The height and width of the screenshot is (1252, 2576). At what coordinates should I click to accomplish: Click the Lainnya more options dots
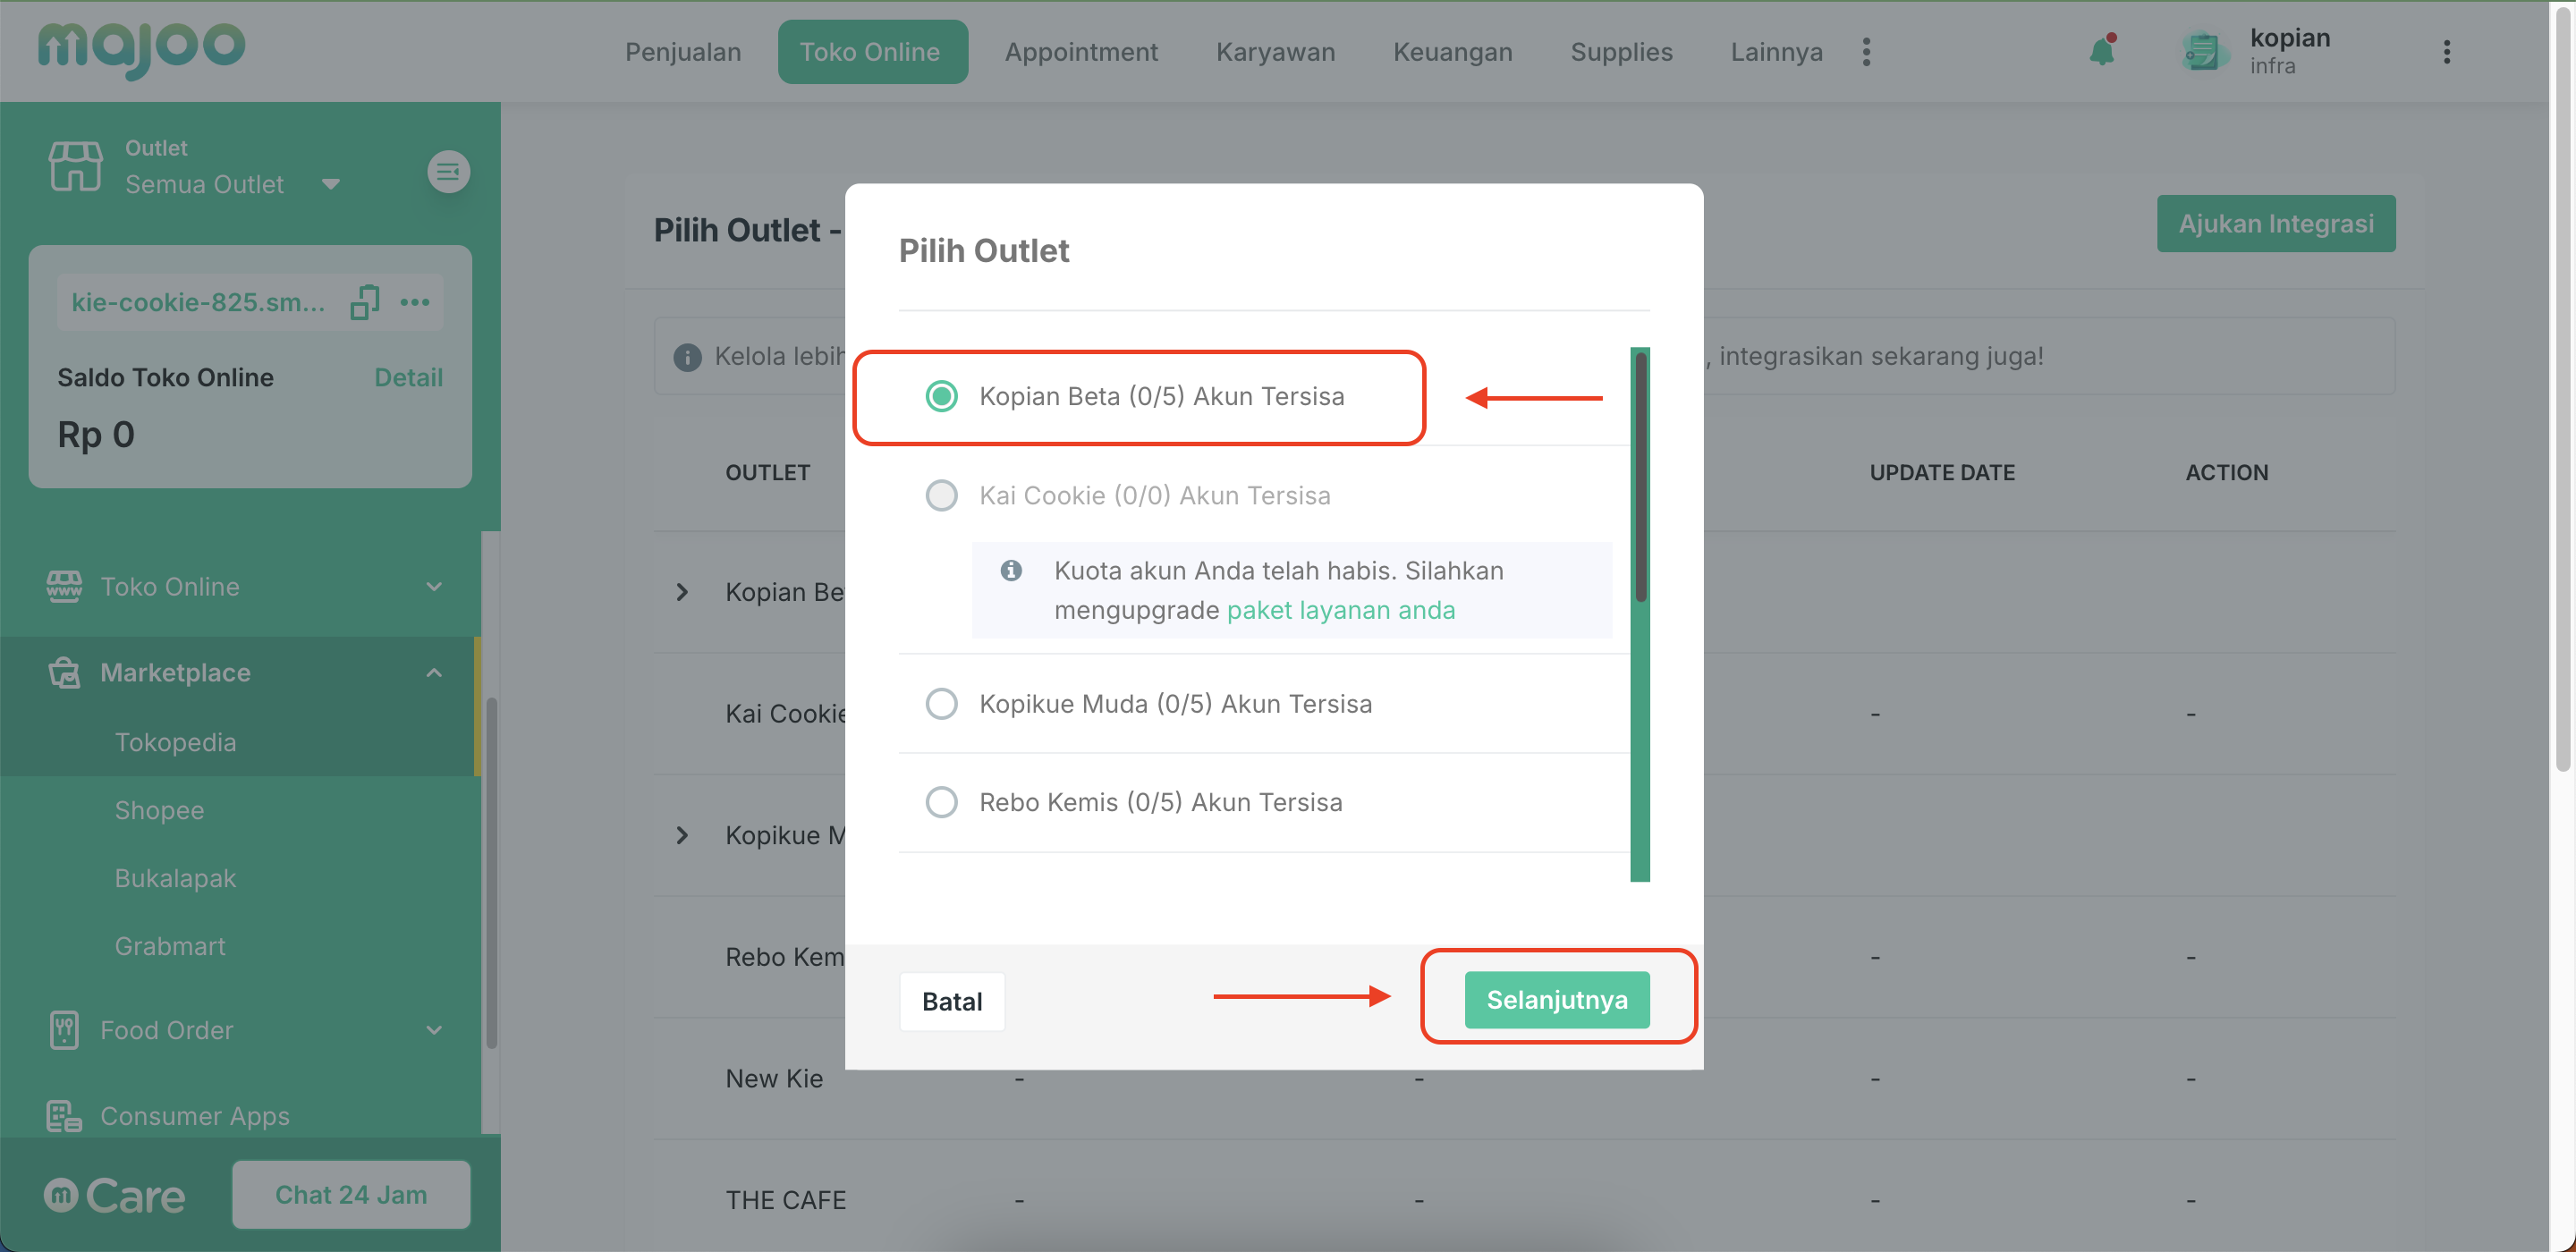[x=1866, y=52]
